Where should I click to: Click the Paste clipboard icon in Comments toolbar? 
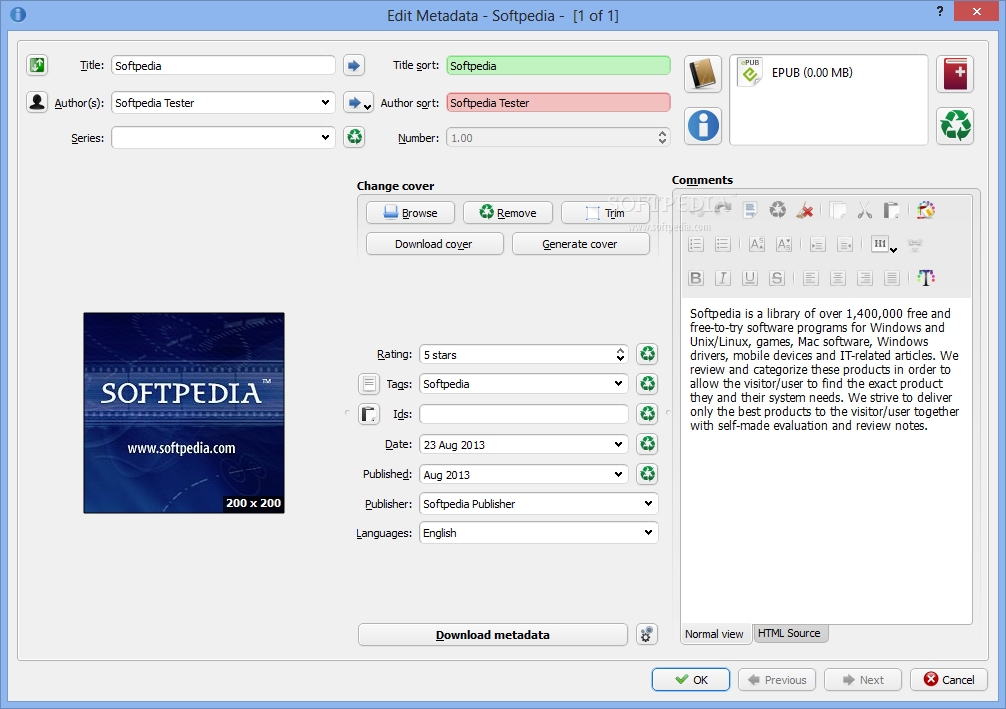point(891,210)
